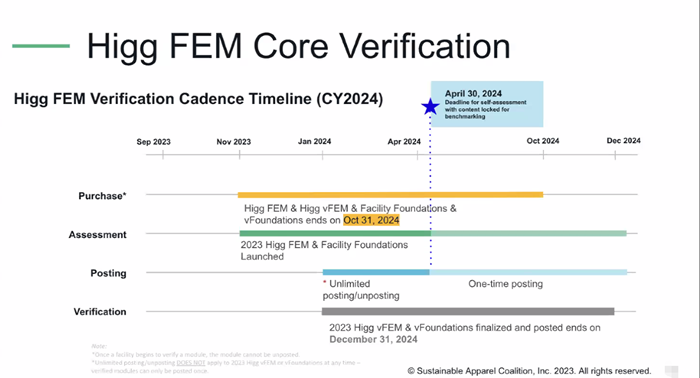
Task: Click the 'One-time posting' caption
Action: pos(505,284)
